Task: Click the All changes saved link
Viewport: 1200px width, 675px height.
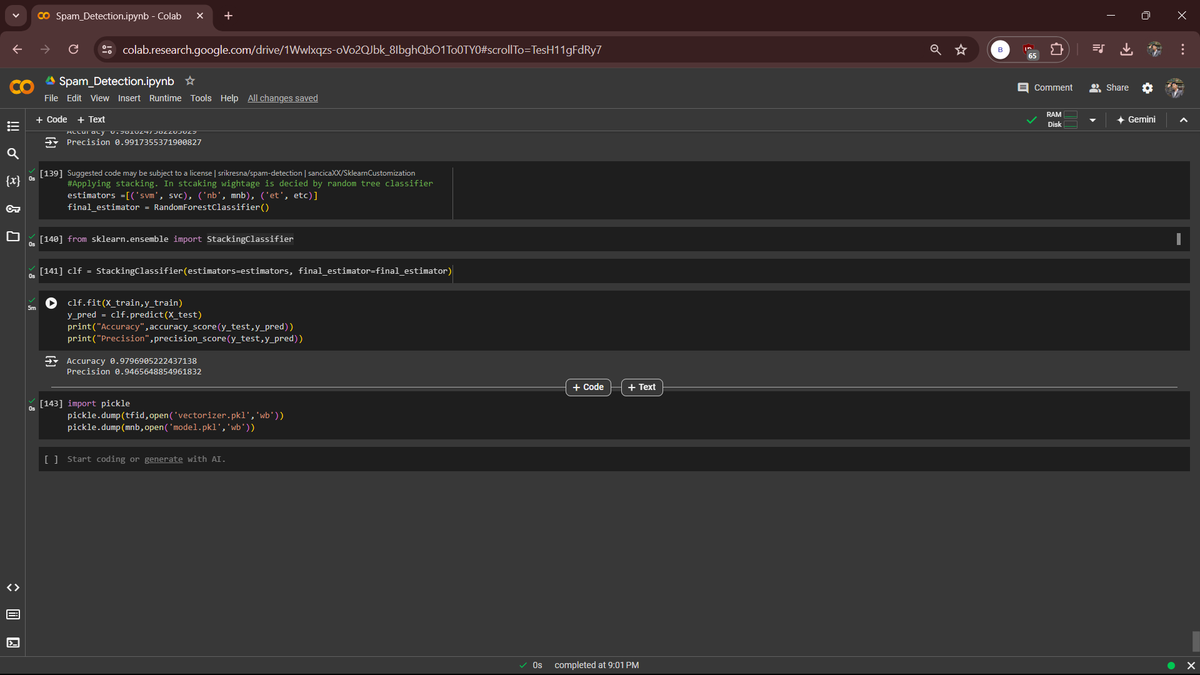Action: click(x=283, y=98)
